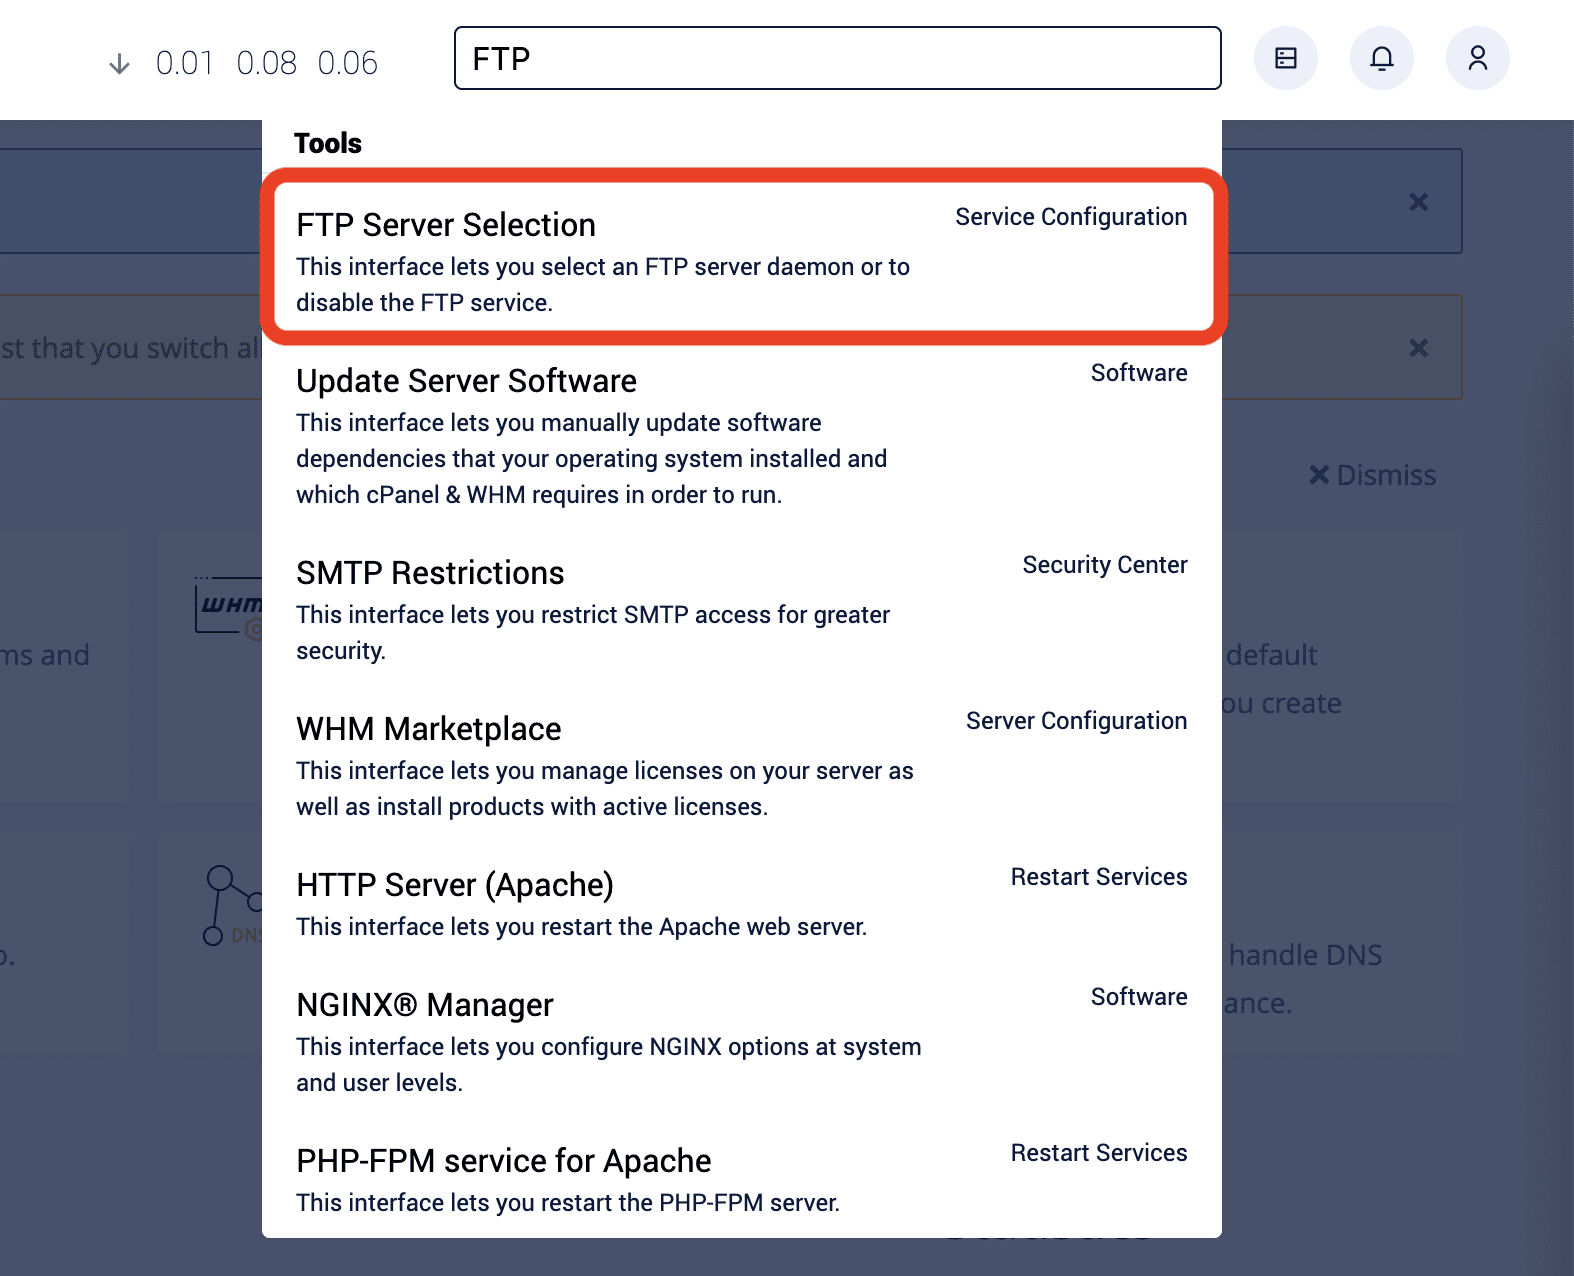Image resolution: width=1574 pixels, height=1276 pixels.
Task: Click Restart Services label beside HTTP Server
Action: point(1099,877)
